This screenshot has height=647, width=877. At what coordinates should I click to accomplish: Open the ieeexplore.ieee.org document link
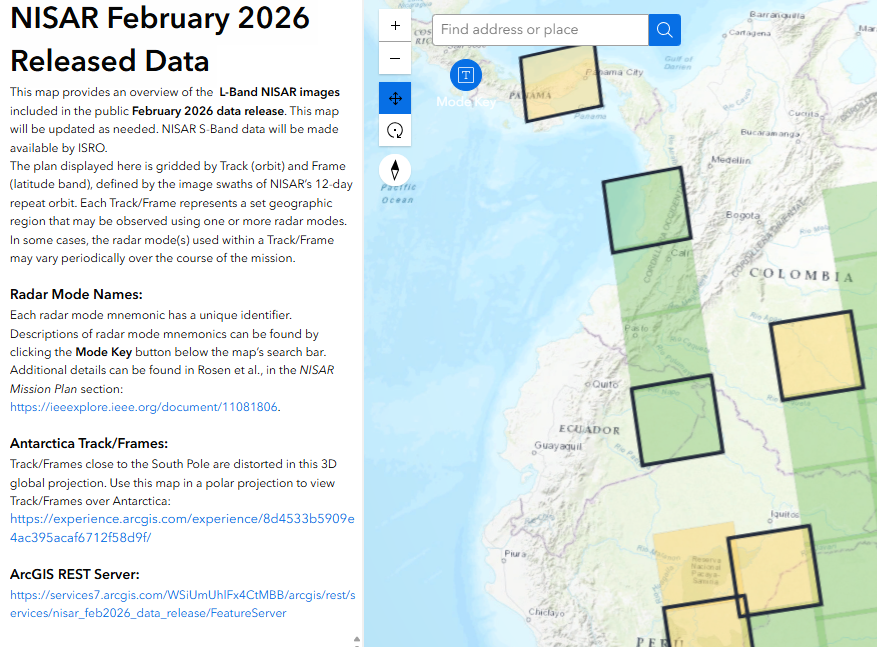coord(144,407)
